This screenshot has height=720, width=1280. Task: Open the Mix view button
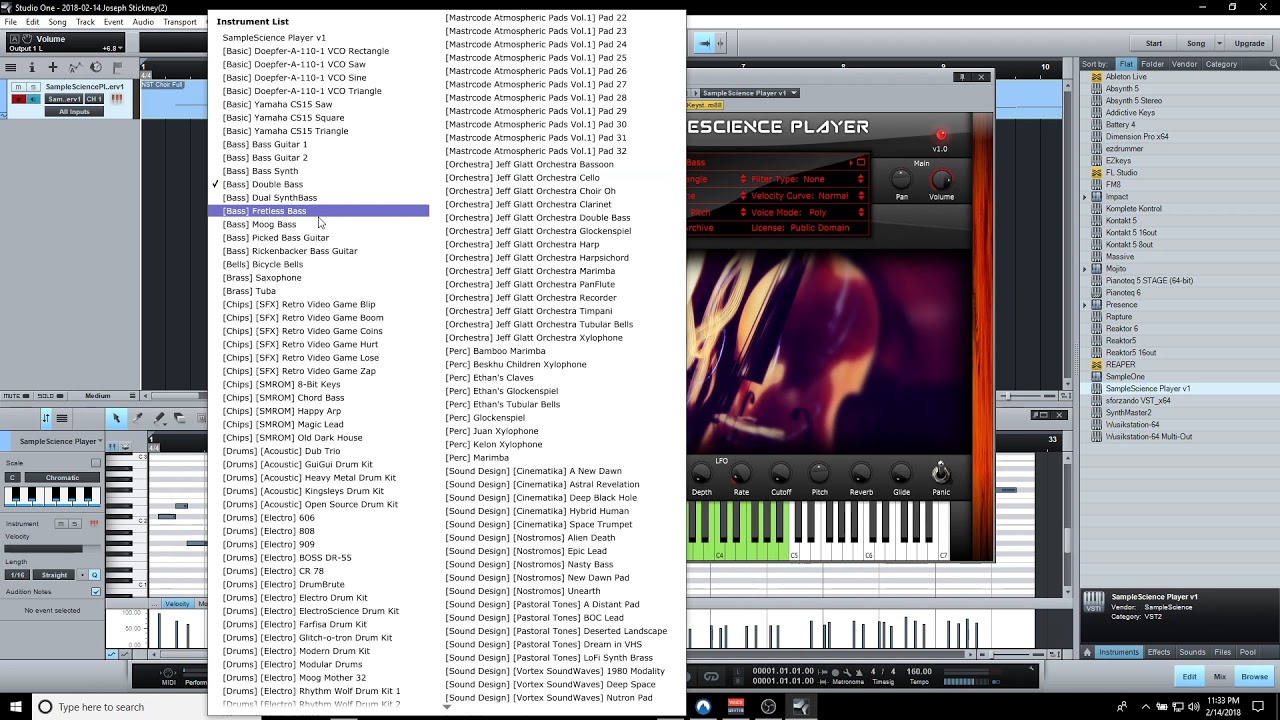(x=1220, y=677)
